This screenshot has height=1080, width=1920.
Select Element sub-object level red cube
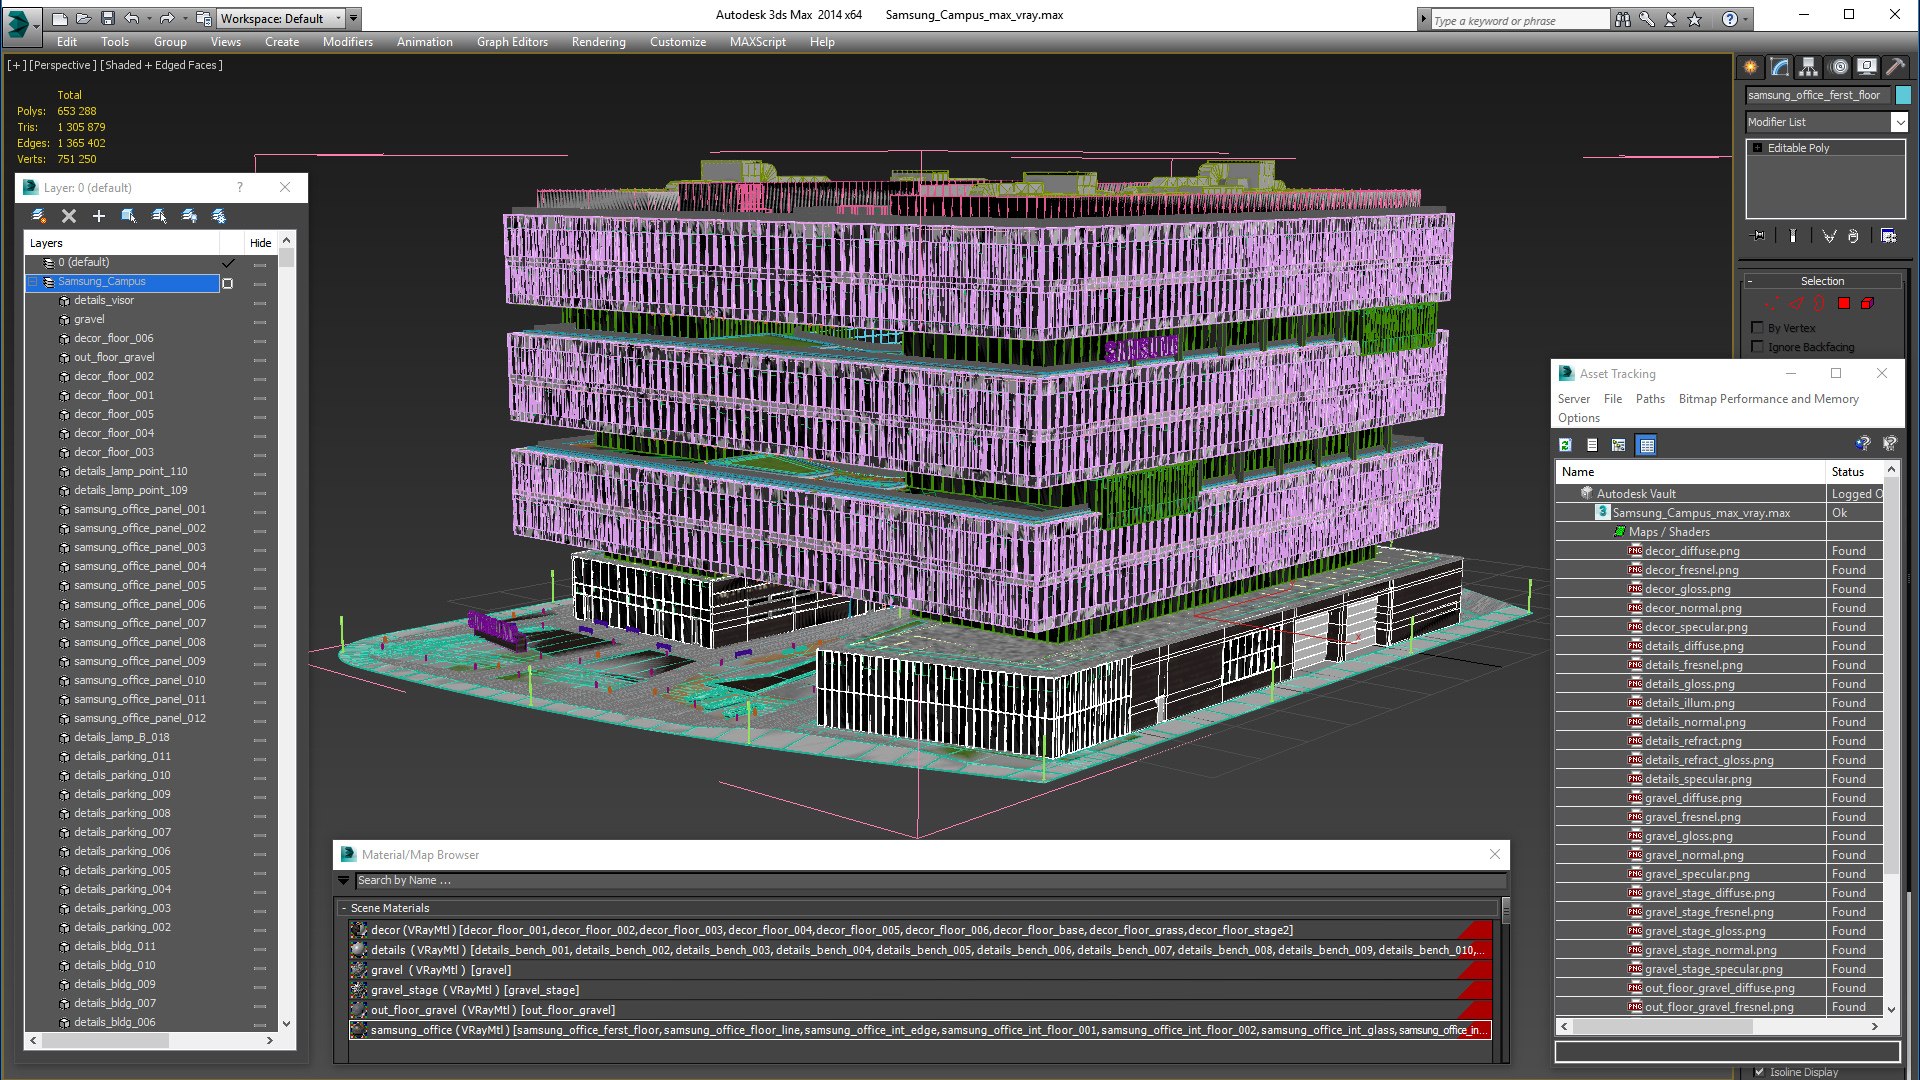(x=1867, y=303)
